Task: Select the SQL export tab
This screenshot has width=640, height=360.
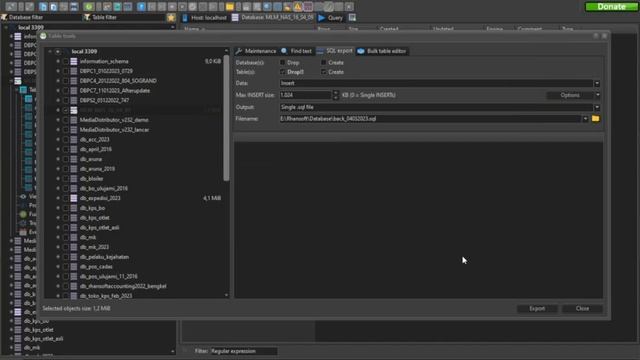Action: [335, 51]
